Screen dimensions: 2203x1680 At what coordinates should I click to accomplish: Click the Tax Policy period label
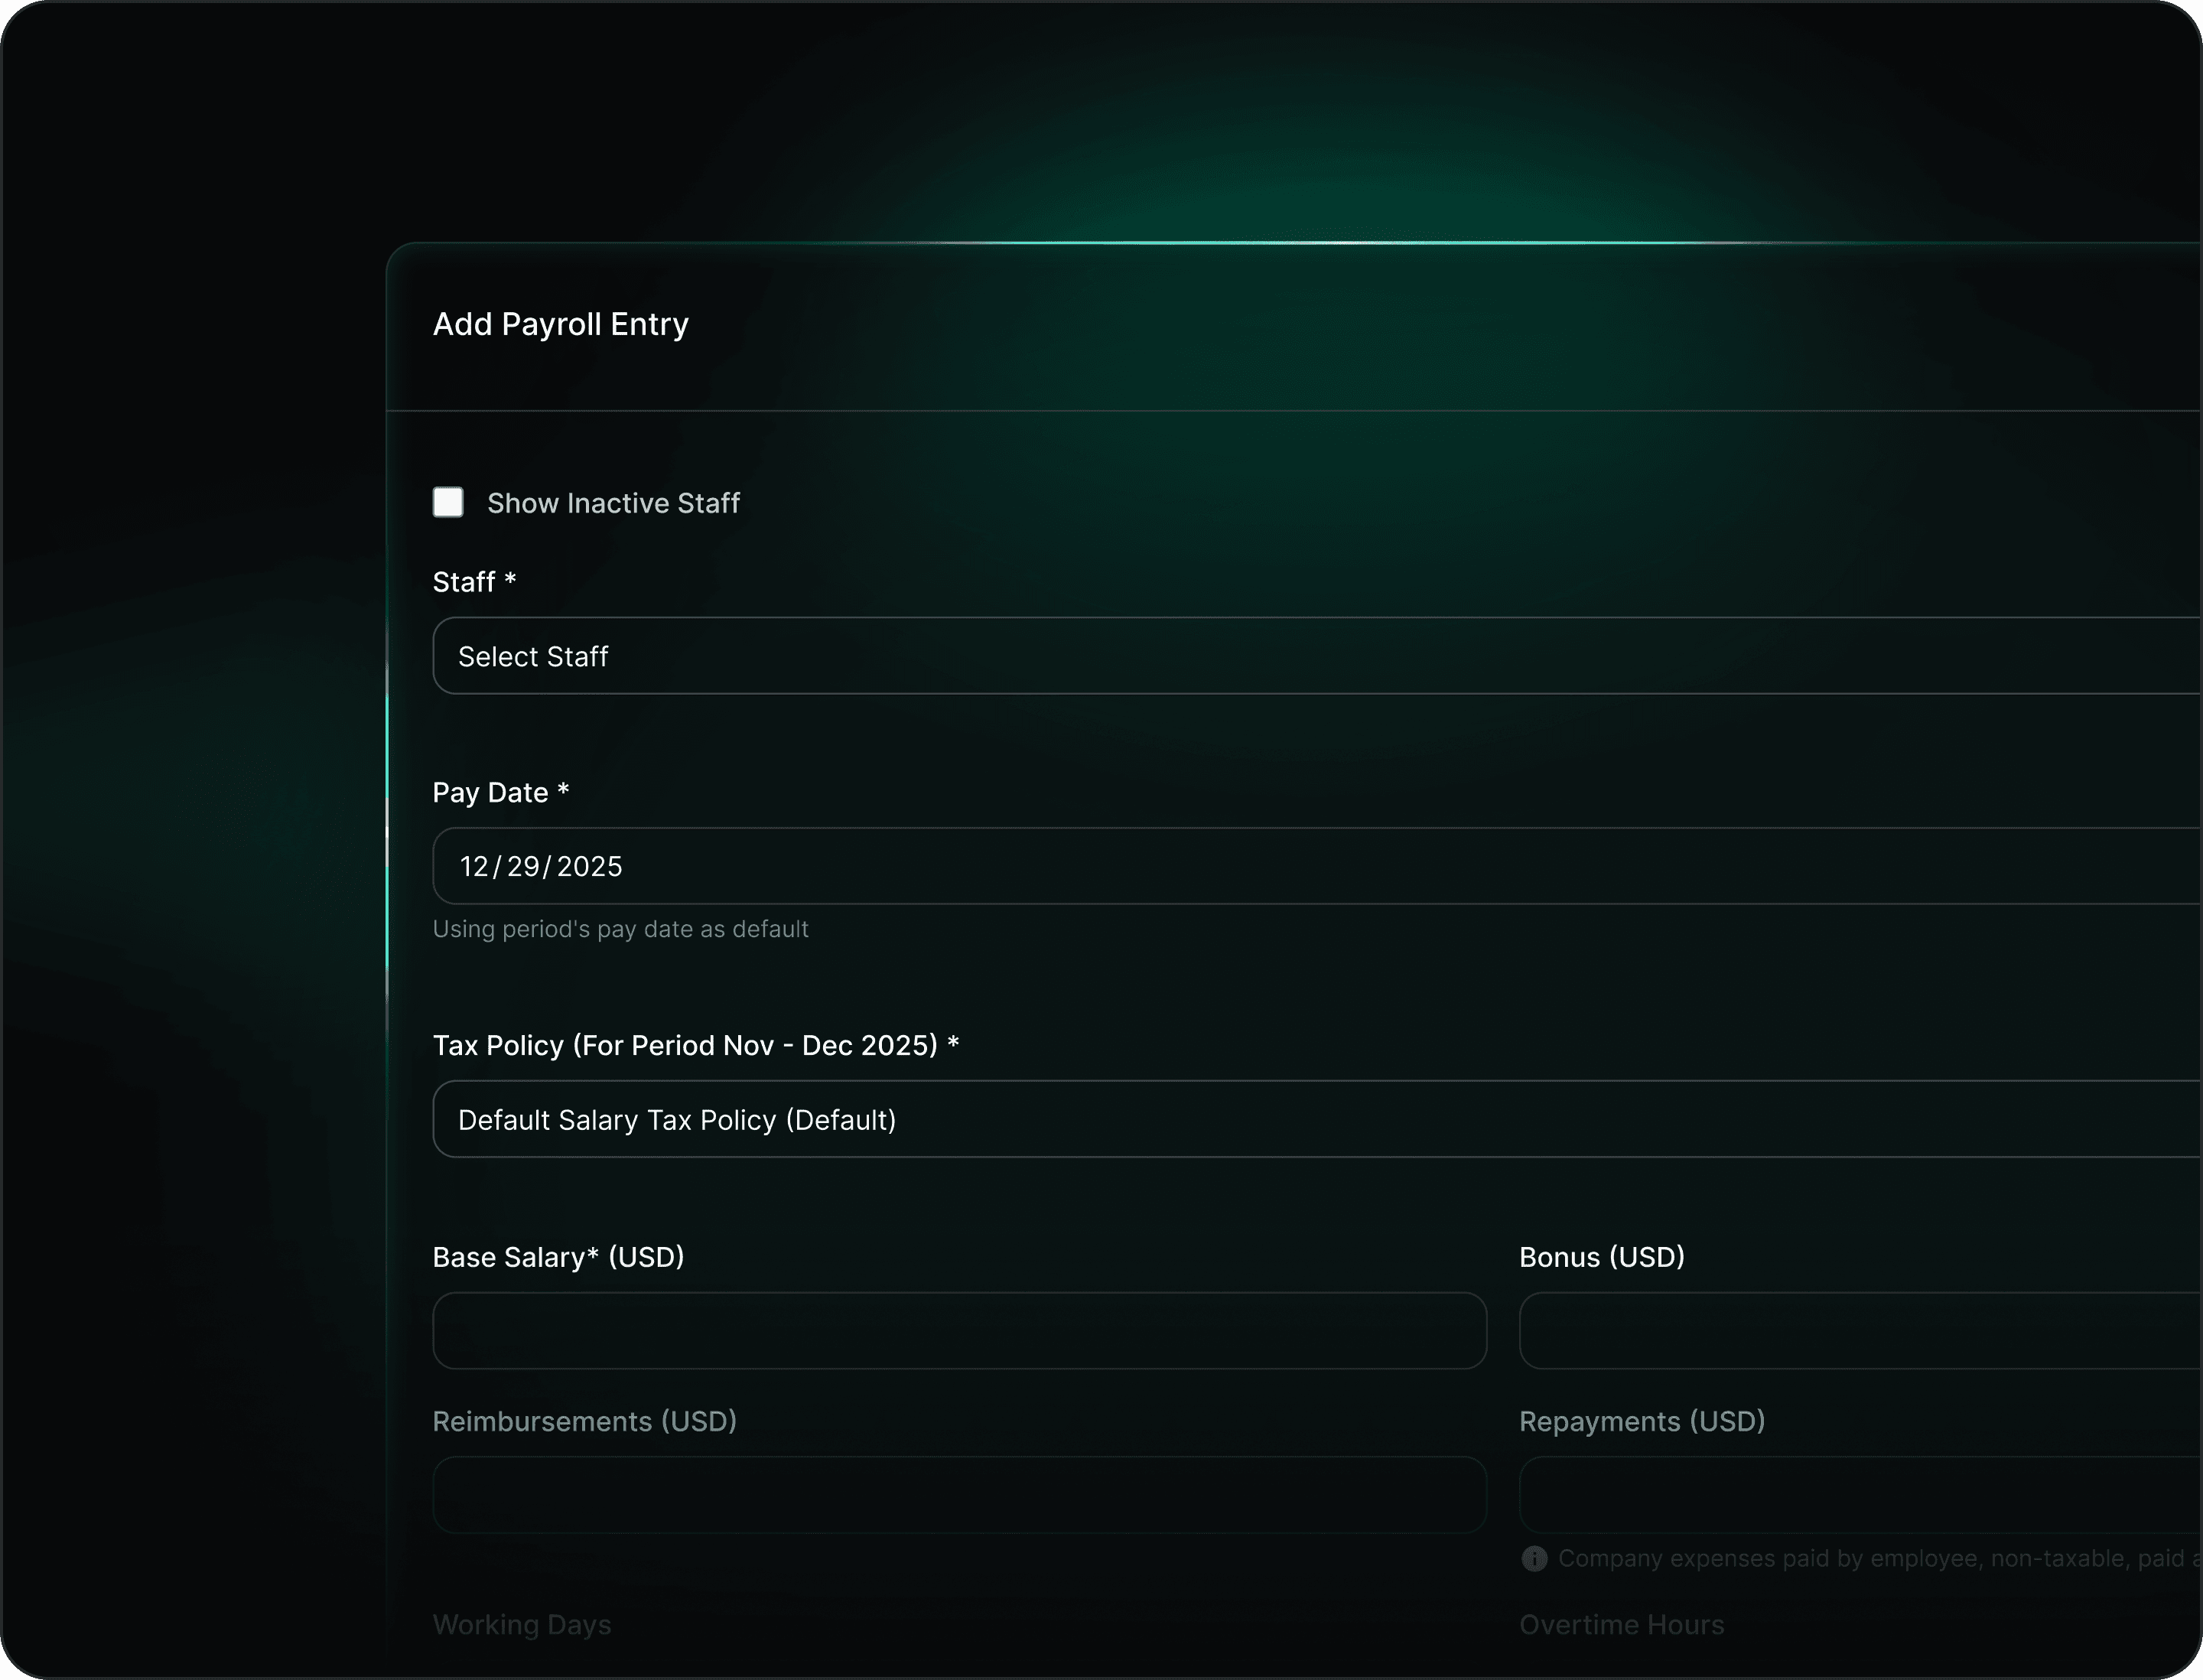point(695,1045)
